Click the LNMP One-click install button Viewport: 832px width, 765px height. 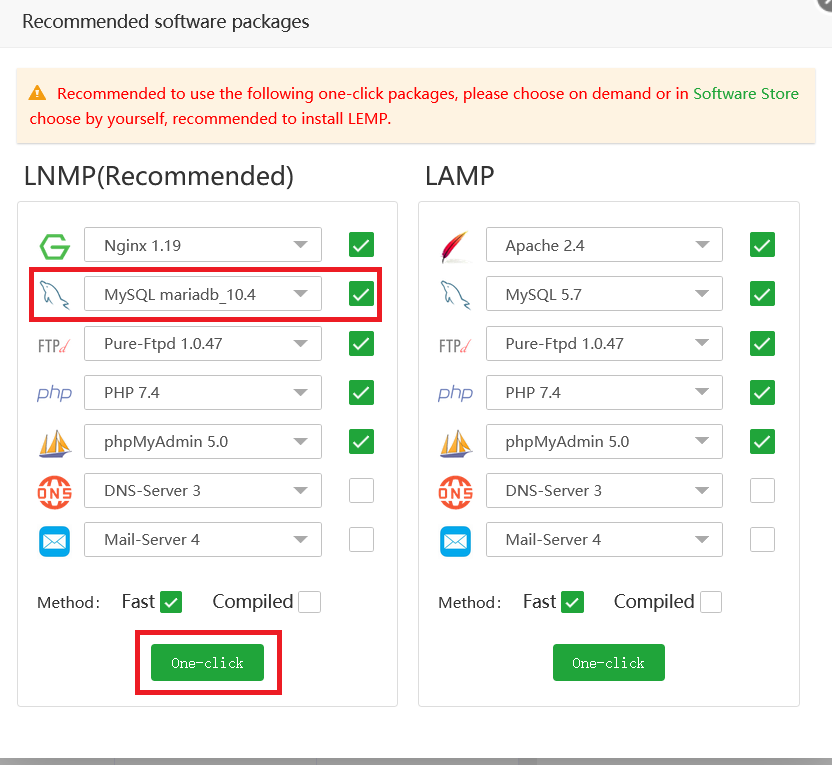[207, 662]
